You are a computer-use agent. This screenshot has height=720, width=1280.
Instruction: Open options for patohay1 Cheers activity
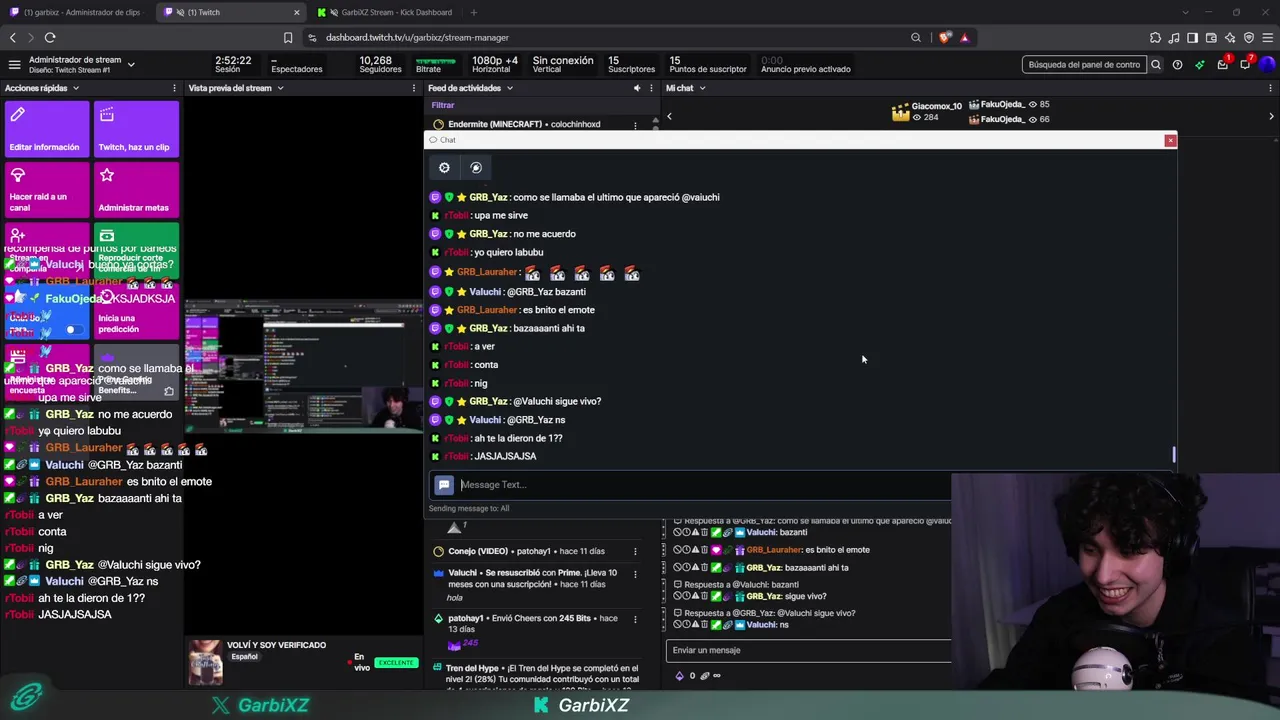click(635, 619)
